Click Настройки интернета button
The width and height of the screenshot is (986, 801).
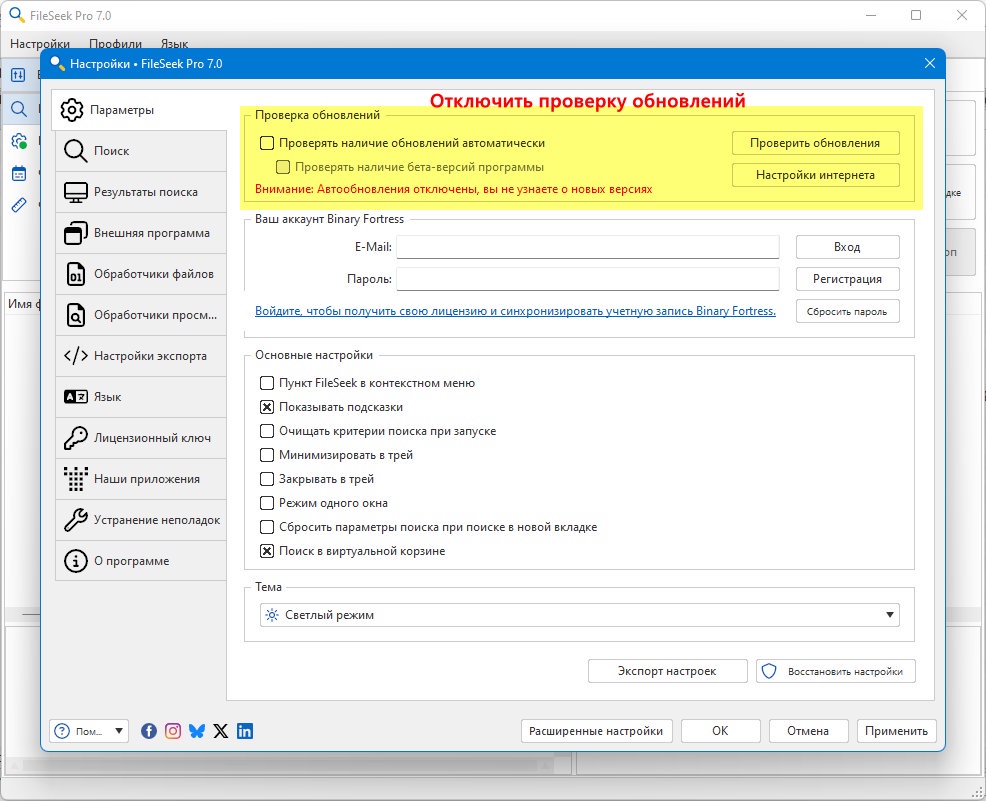815,175
